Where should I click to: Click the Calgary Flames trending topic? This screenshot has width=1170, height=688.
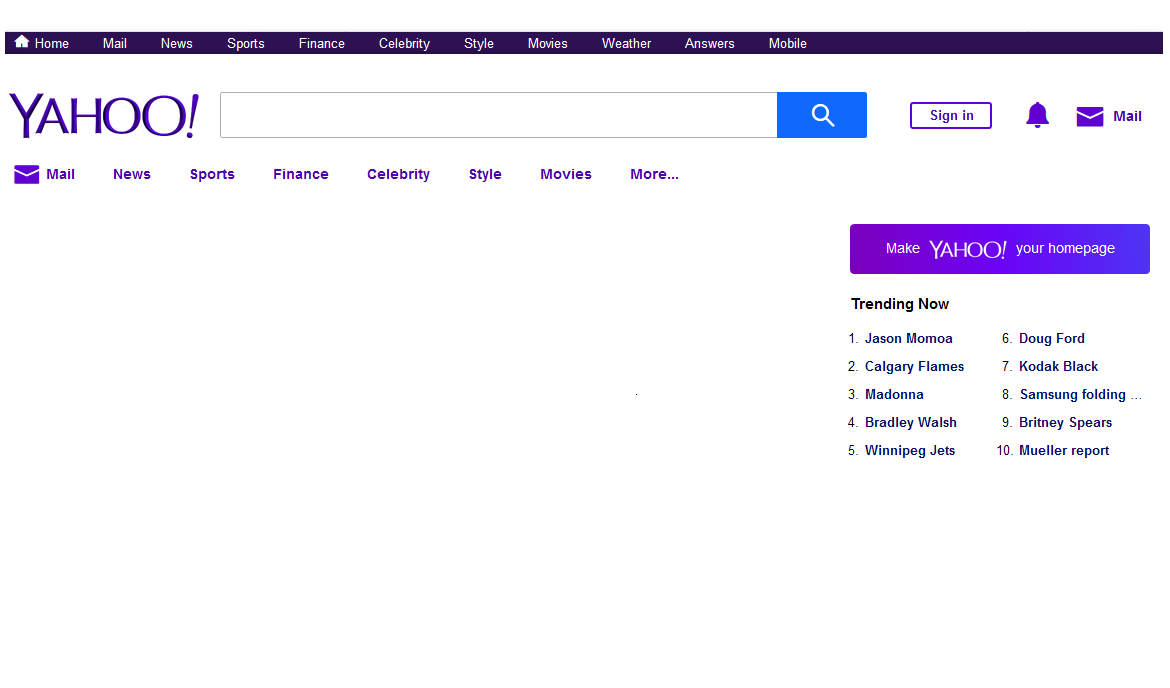tap(914, 366)
